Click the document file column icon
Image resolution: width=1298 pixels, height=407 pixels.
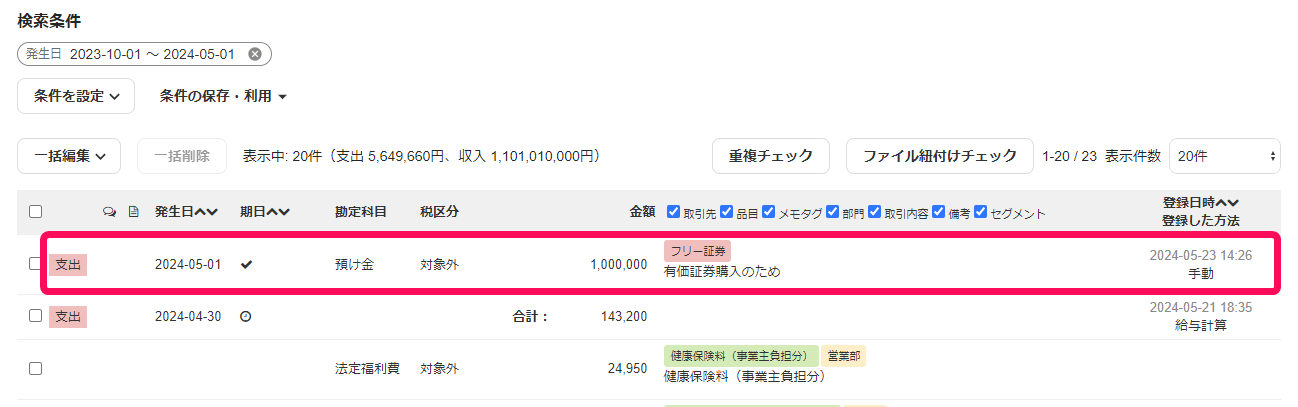tap(133, 212)
